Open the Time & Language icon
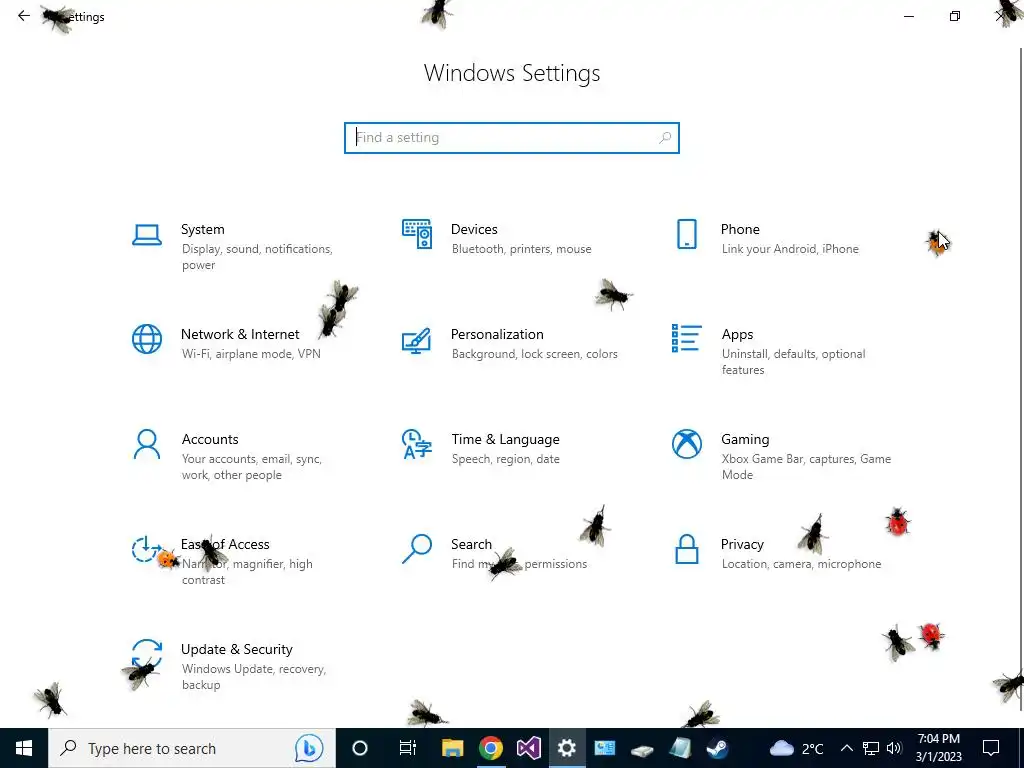1024x768 pixels. pos(417,444)
